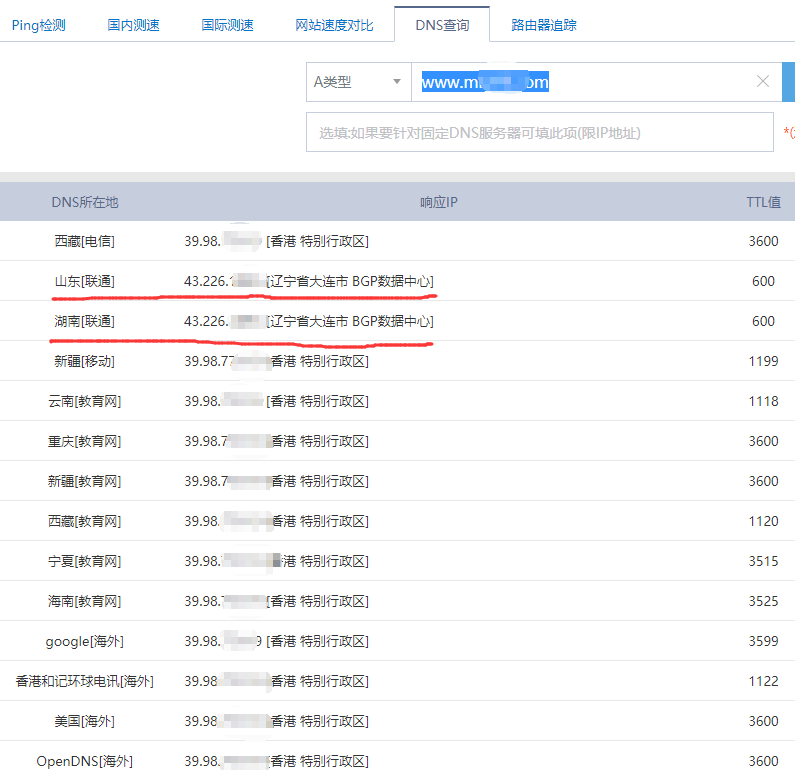Select the OpenDNS[海外] row label
Viewport: 795px width, 780px height.
(x=85, y=761)
